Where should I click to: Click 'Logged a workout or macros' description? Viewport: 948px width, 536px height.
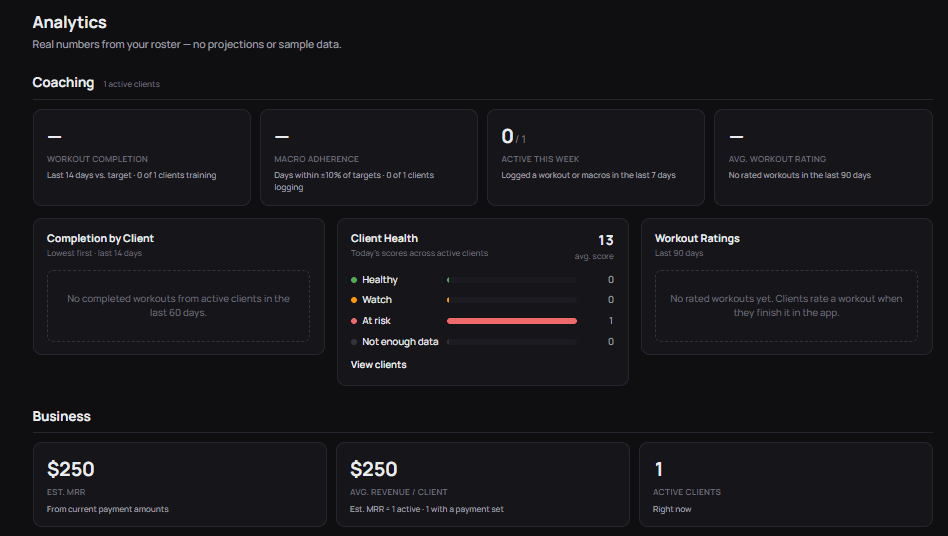tap(588, 175)
